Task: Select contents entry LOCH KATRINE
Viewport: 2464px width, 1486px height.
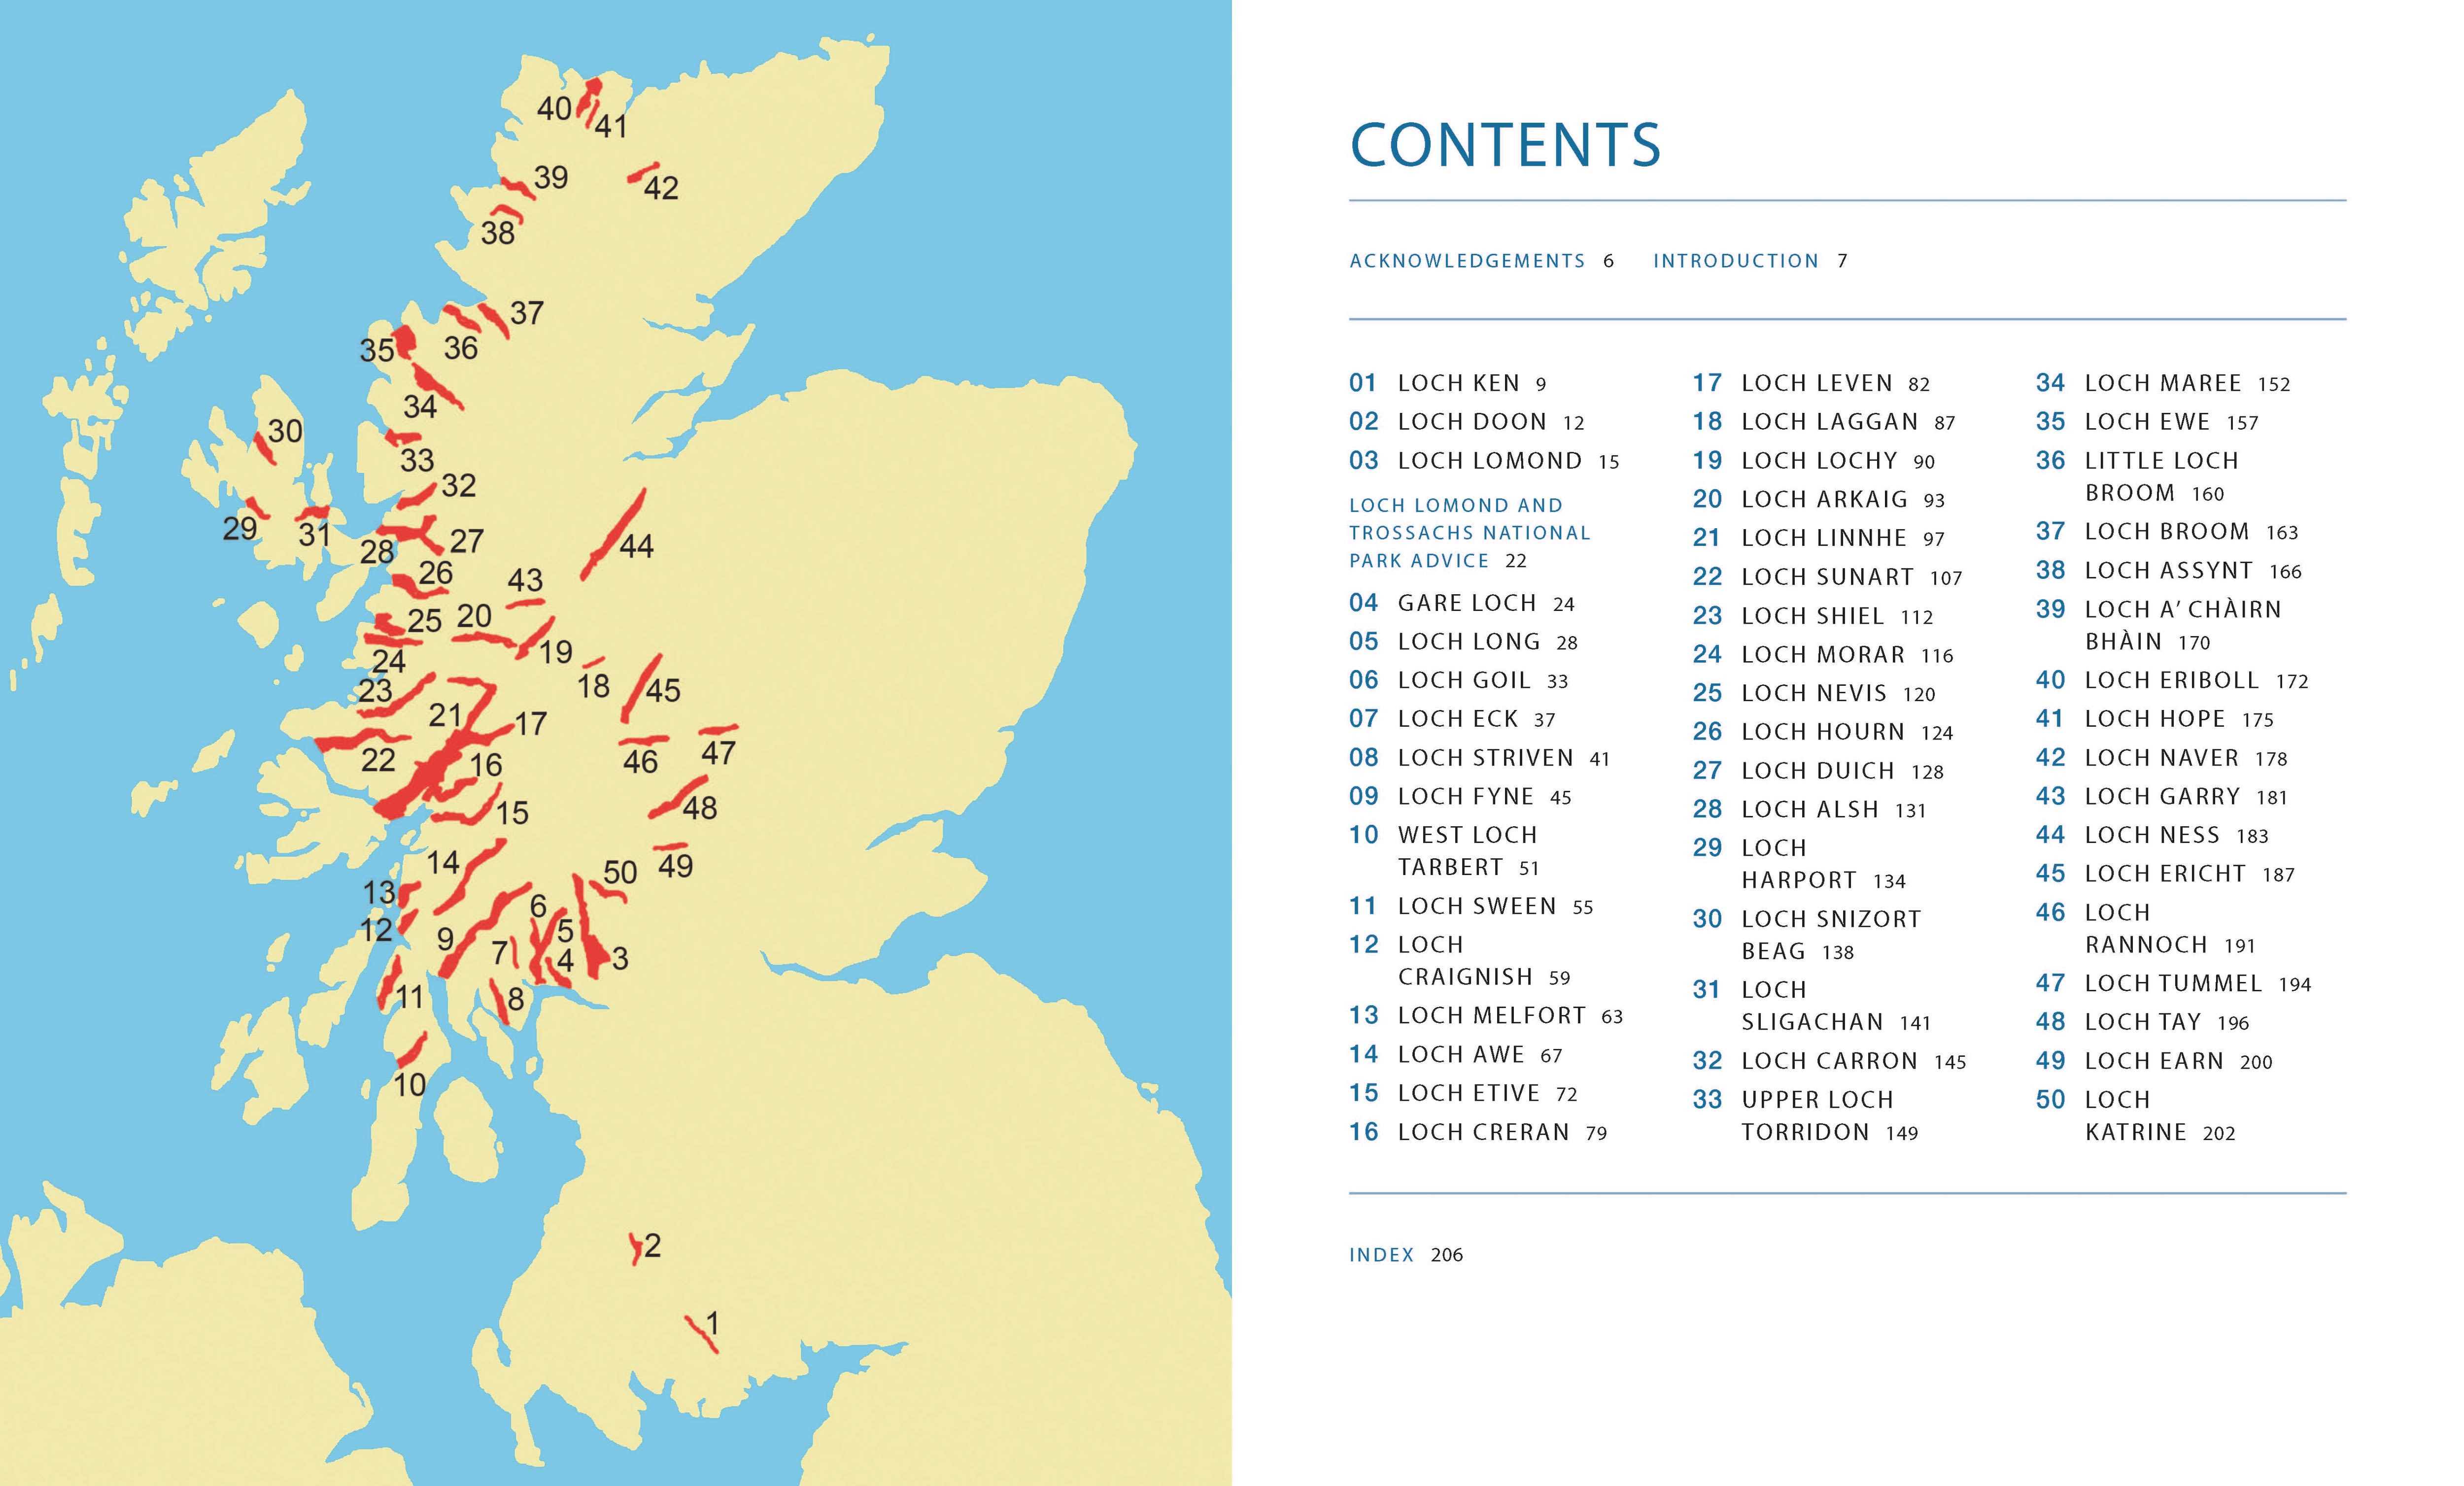Action: click(x=2136, y=1116)
